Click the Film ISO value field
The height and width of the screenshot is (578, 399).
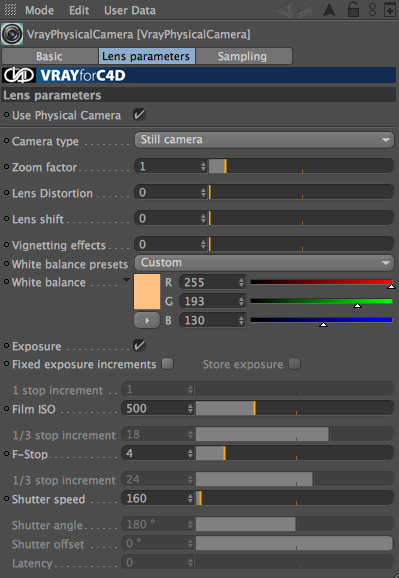(158, 408)
